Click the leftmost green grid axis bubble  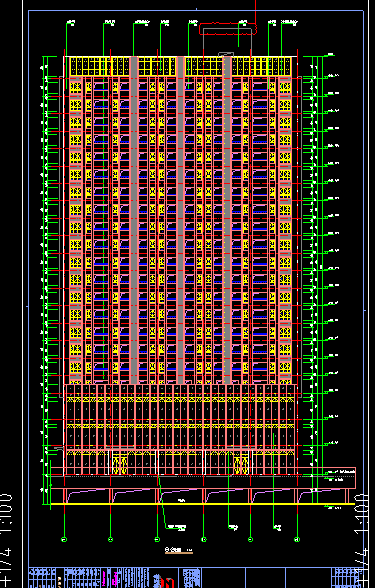[64, 539]
